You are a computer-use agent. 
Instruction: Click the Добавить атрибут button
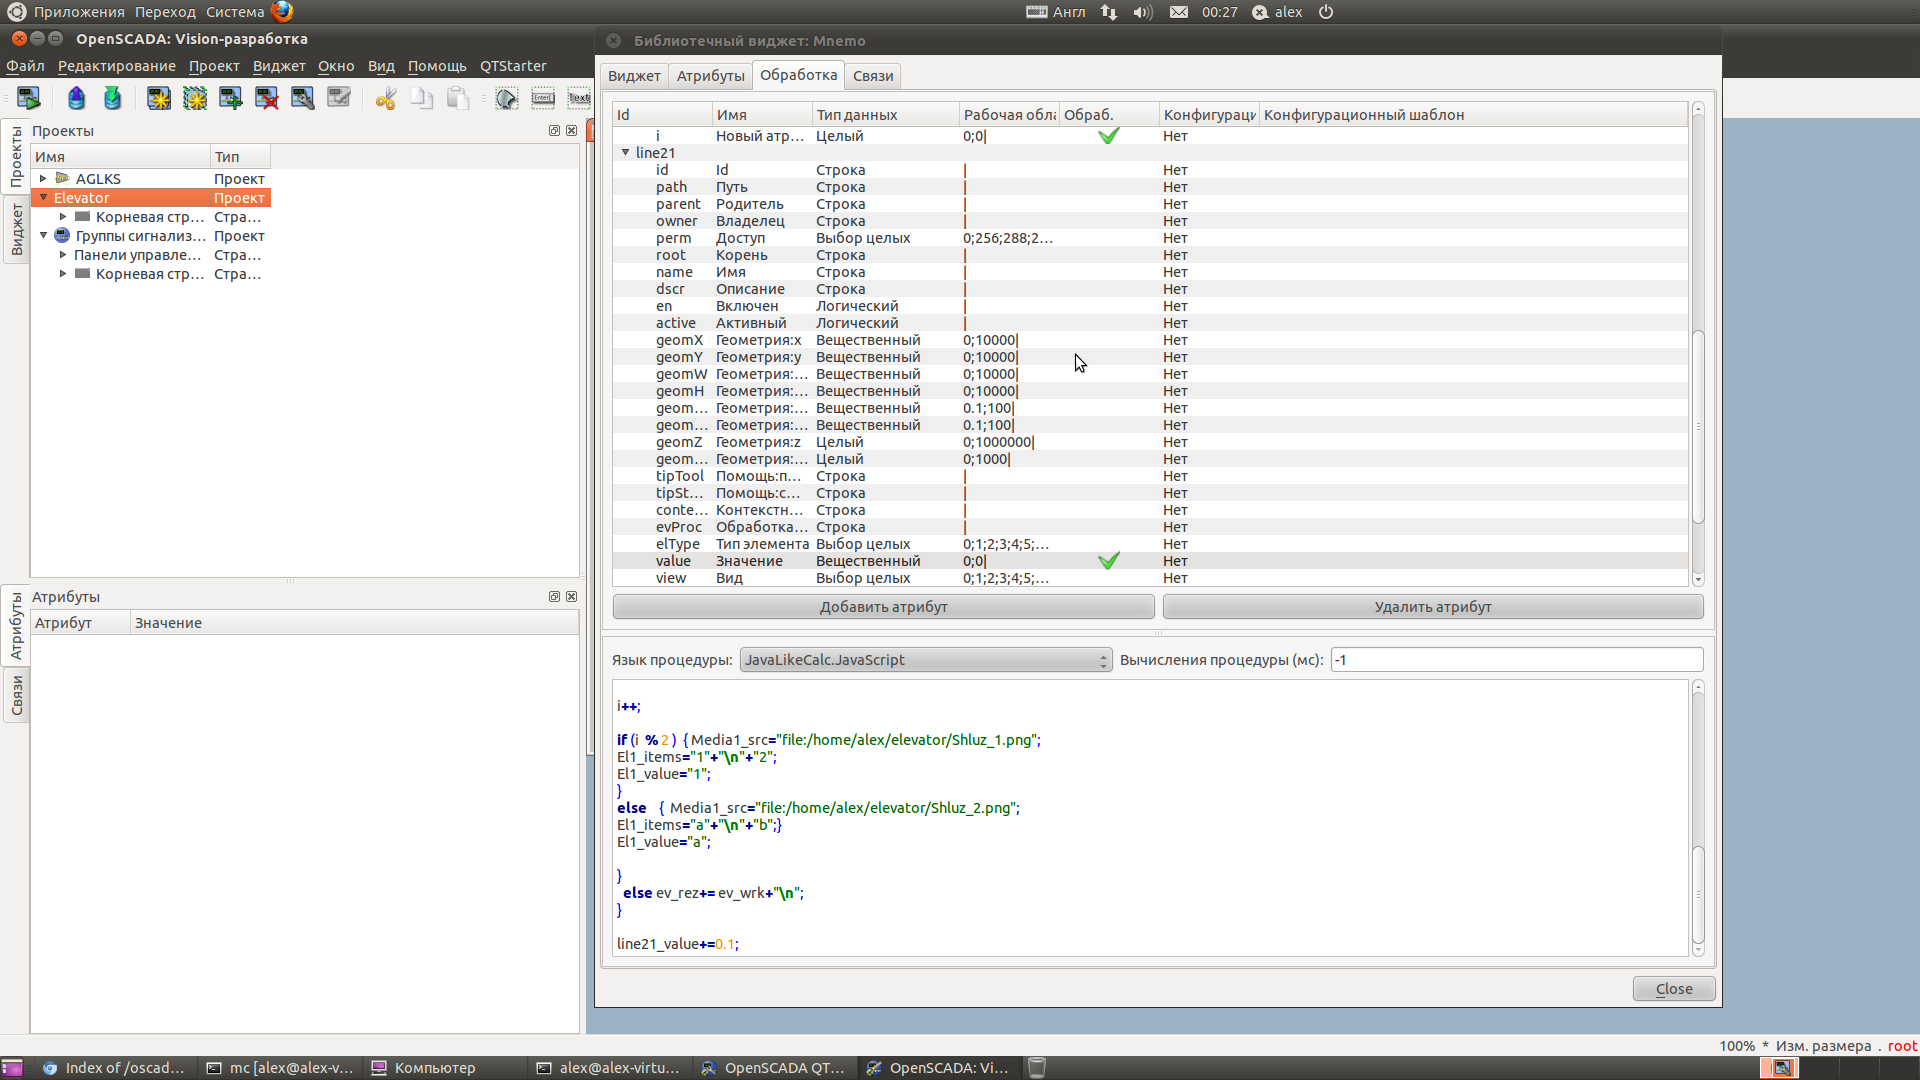tap(883, 607)
